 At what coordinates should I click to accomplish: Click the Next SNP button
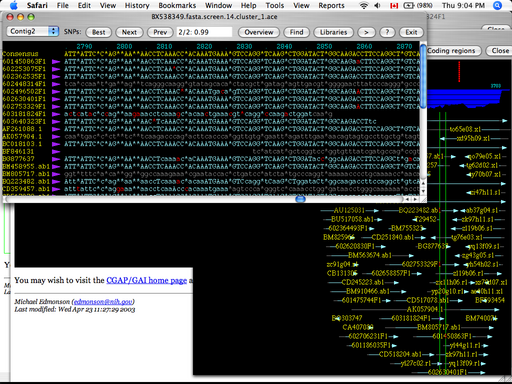(x=129, y=32)
